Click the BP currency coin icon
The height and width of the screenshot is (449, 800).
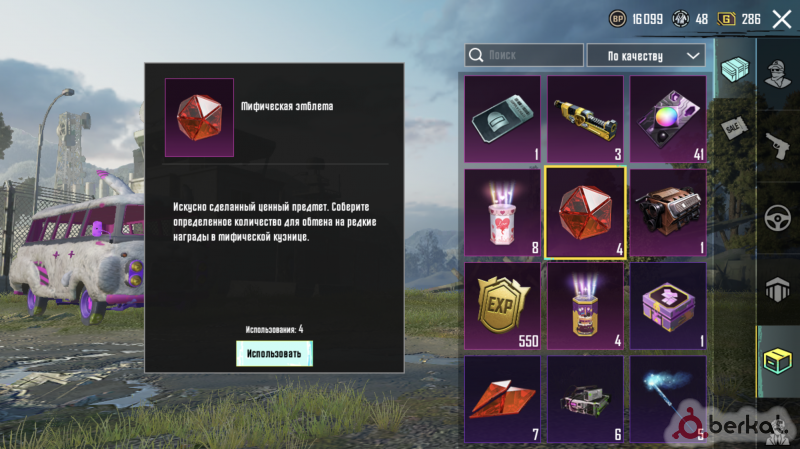coord(617,19)
